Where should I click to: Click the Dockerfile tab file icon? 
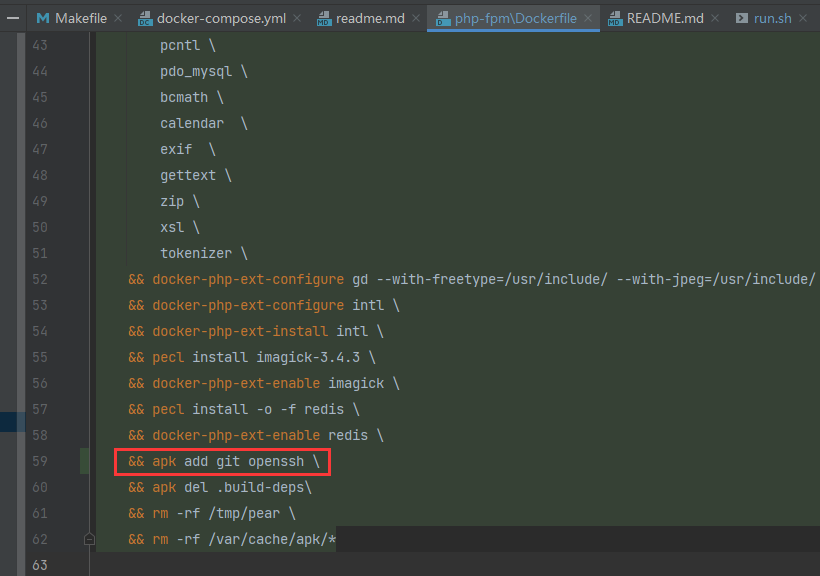443,18
